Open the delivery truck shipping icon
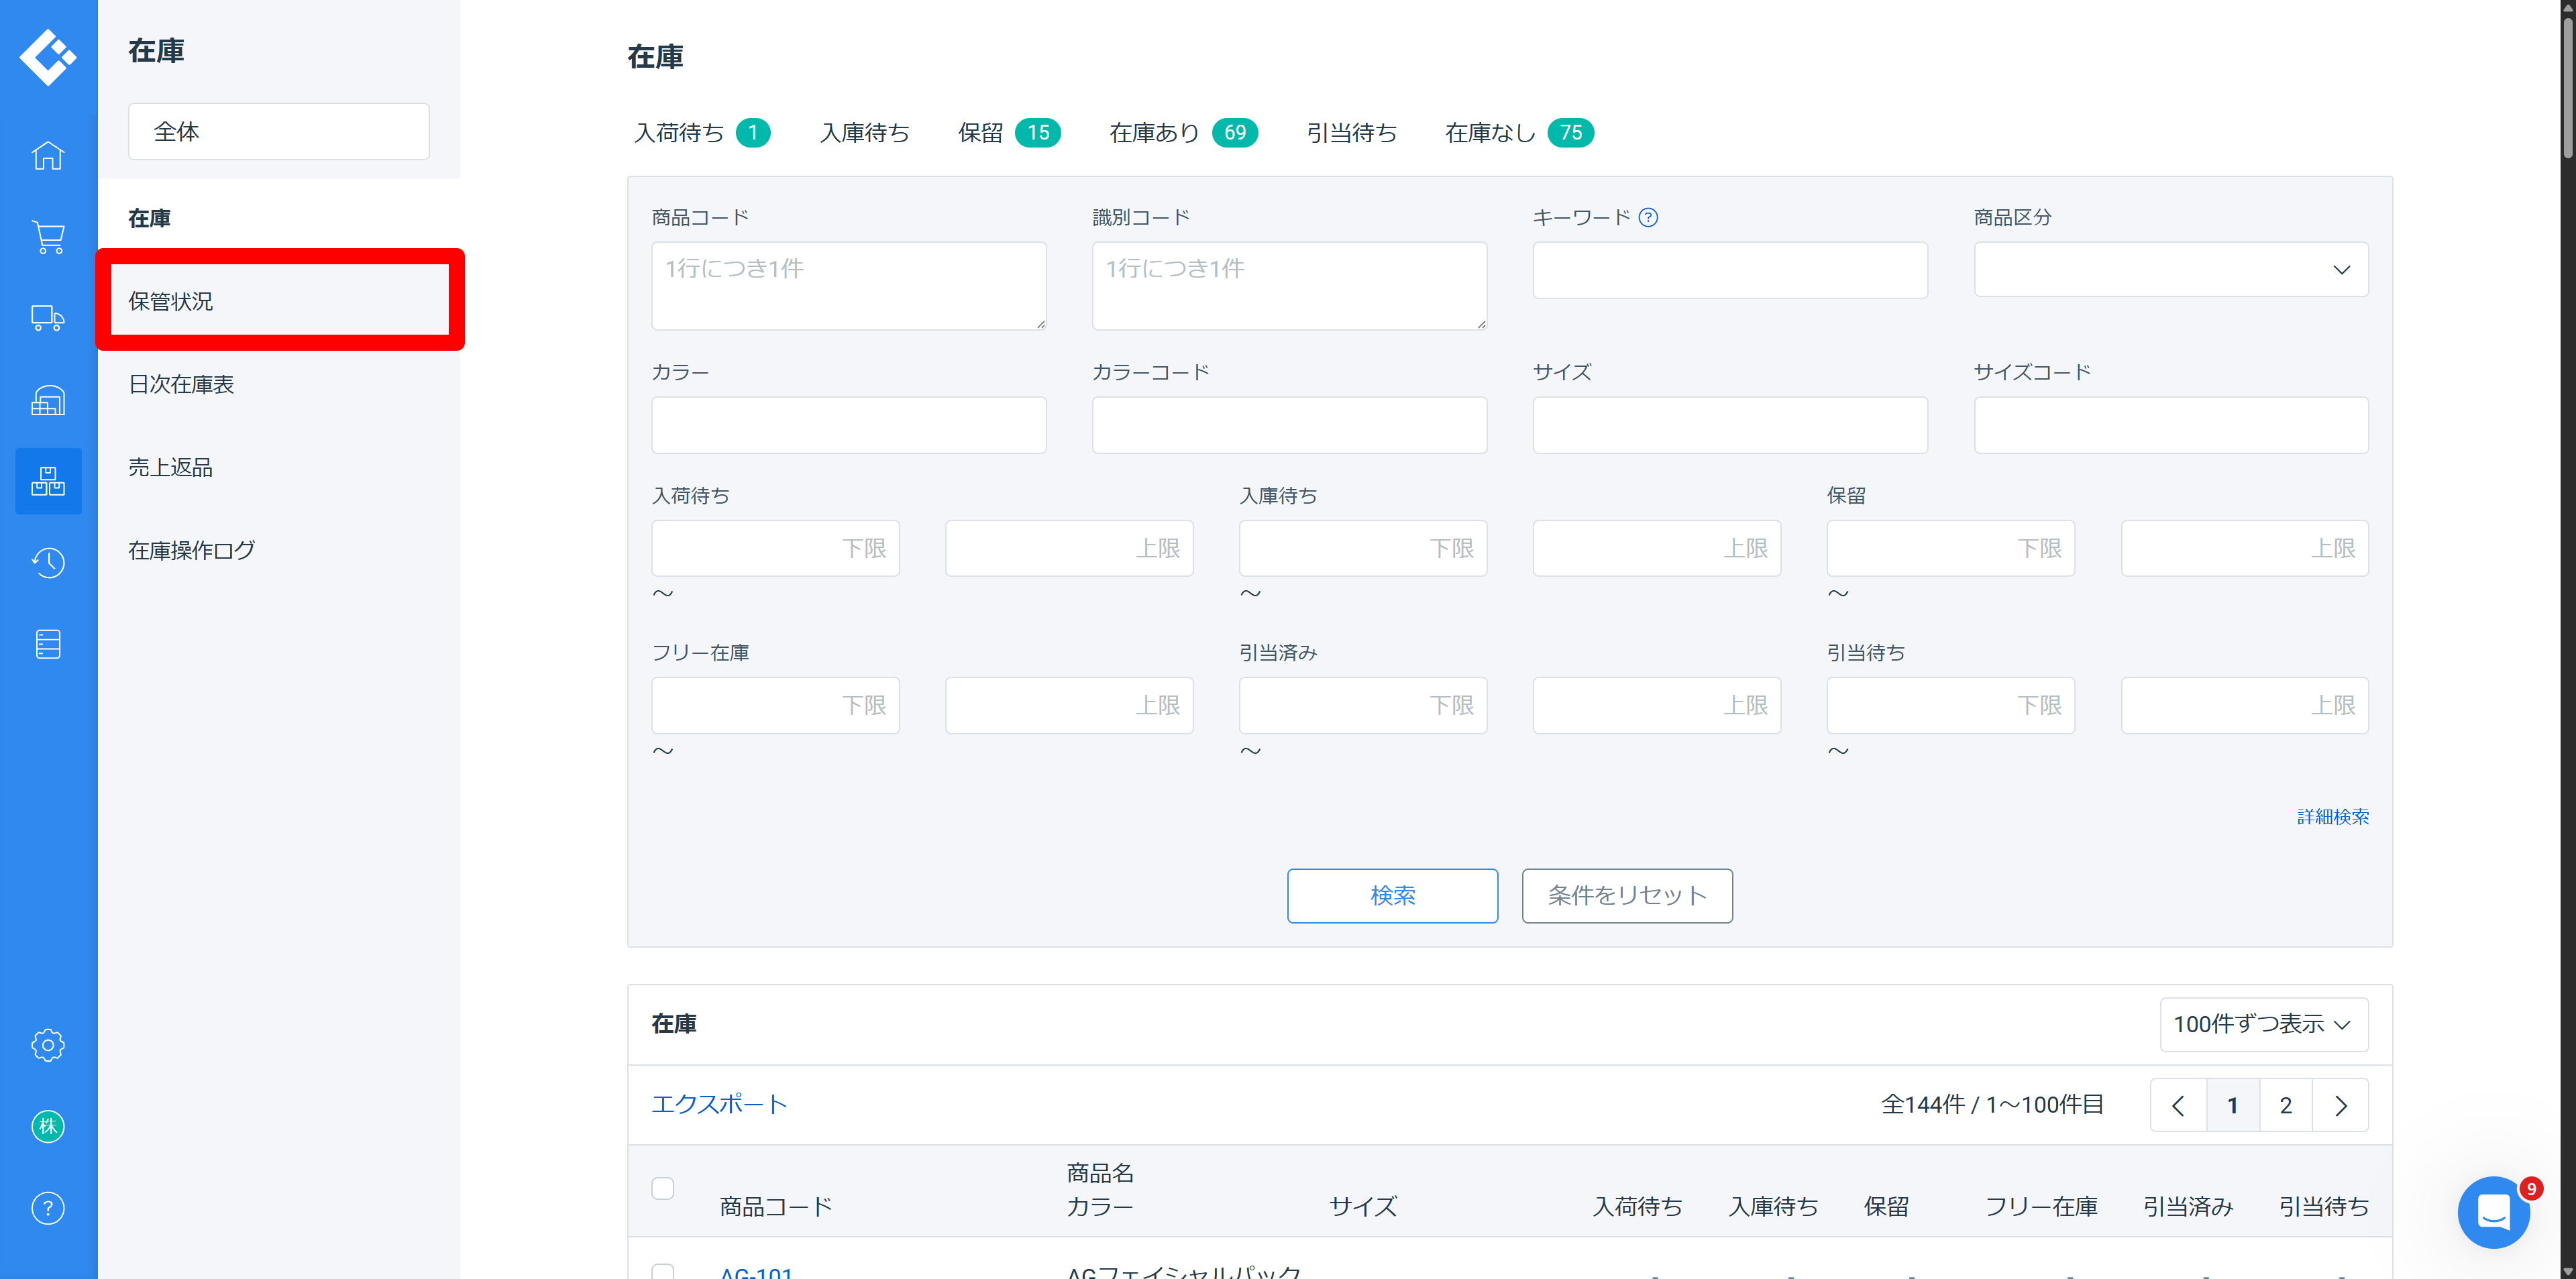The width and height of the screenshot is (2576, 1279). coord(48,318)
